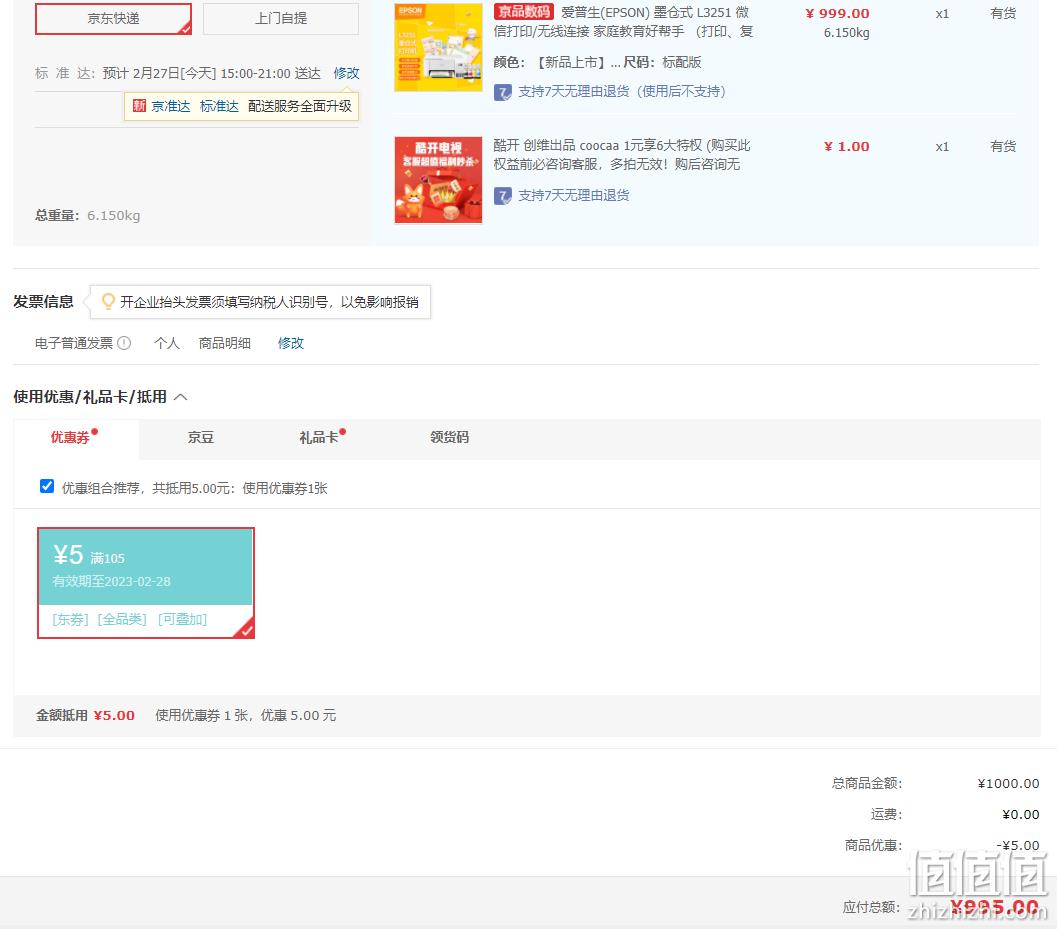
Task: Click 支持7天无理由退货 (使用后不支持) link
Action: pos(622,92)
